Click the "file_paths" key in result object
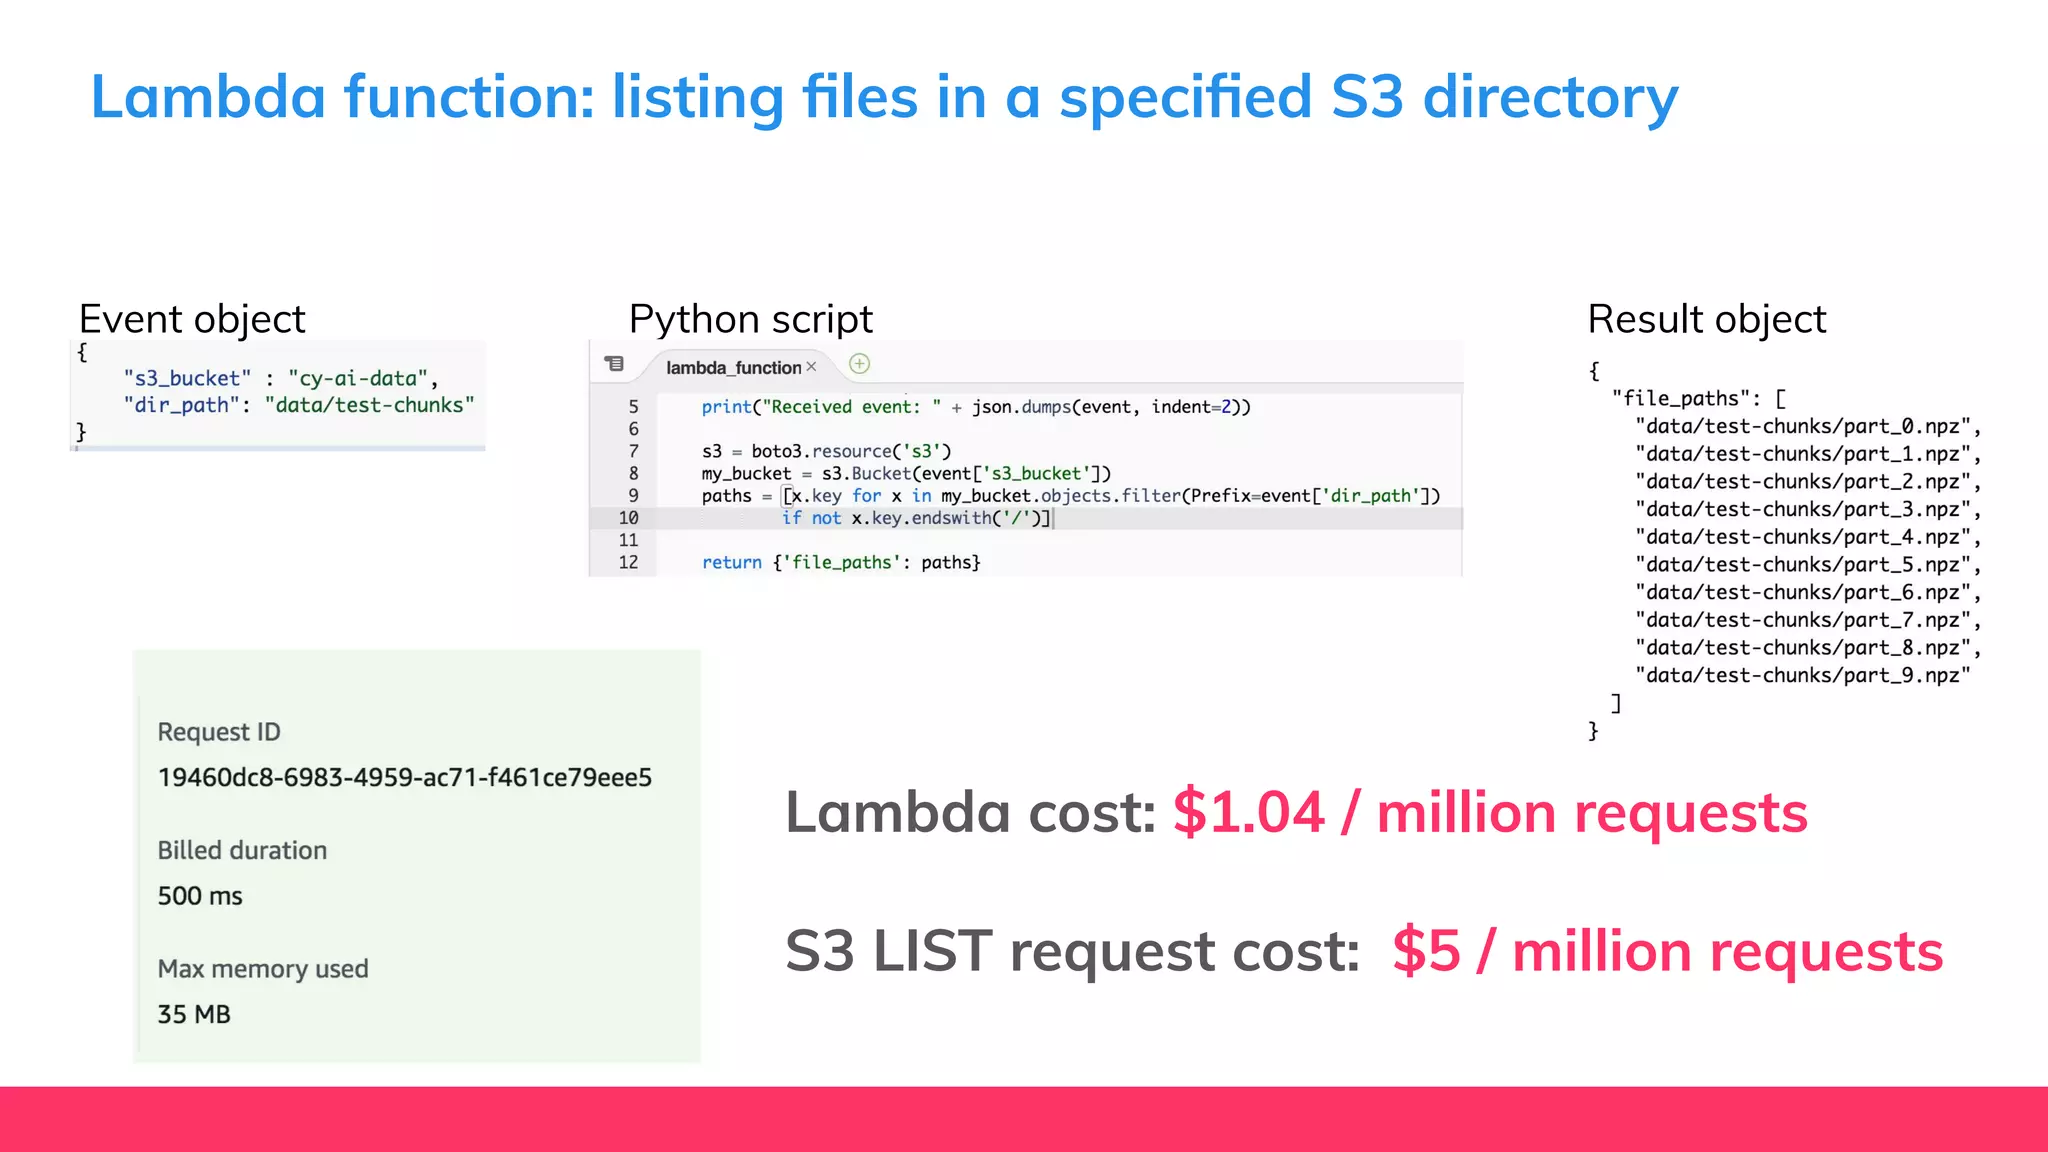This screenshot has width=2048, height=1152. point(1680,398)
